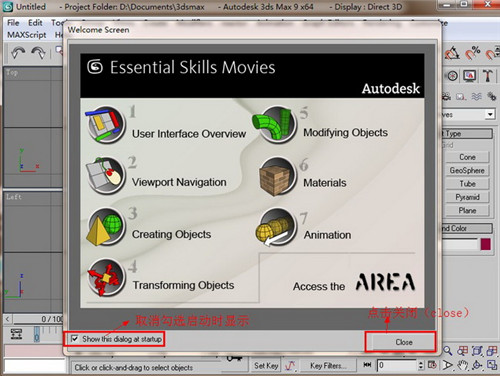Image resolution: width=500 pixels, height=376 pixels.
Task: Click the Undo arrow in toolbar
Action: click(18, 53)
